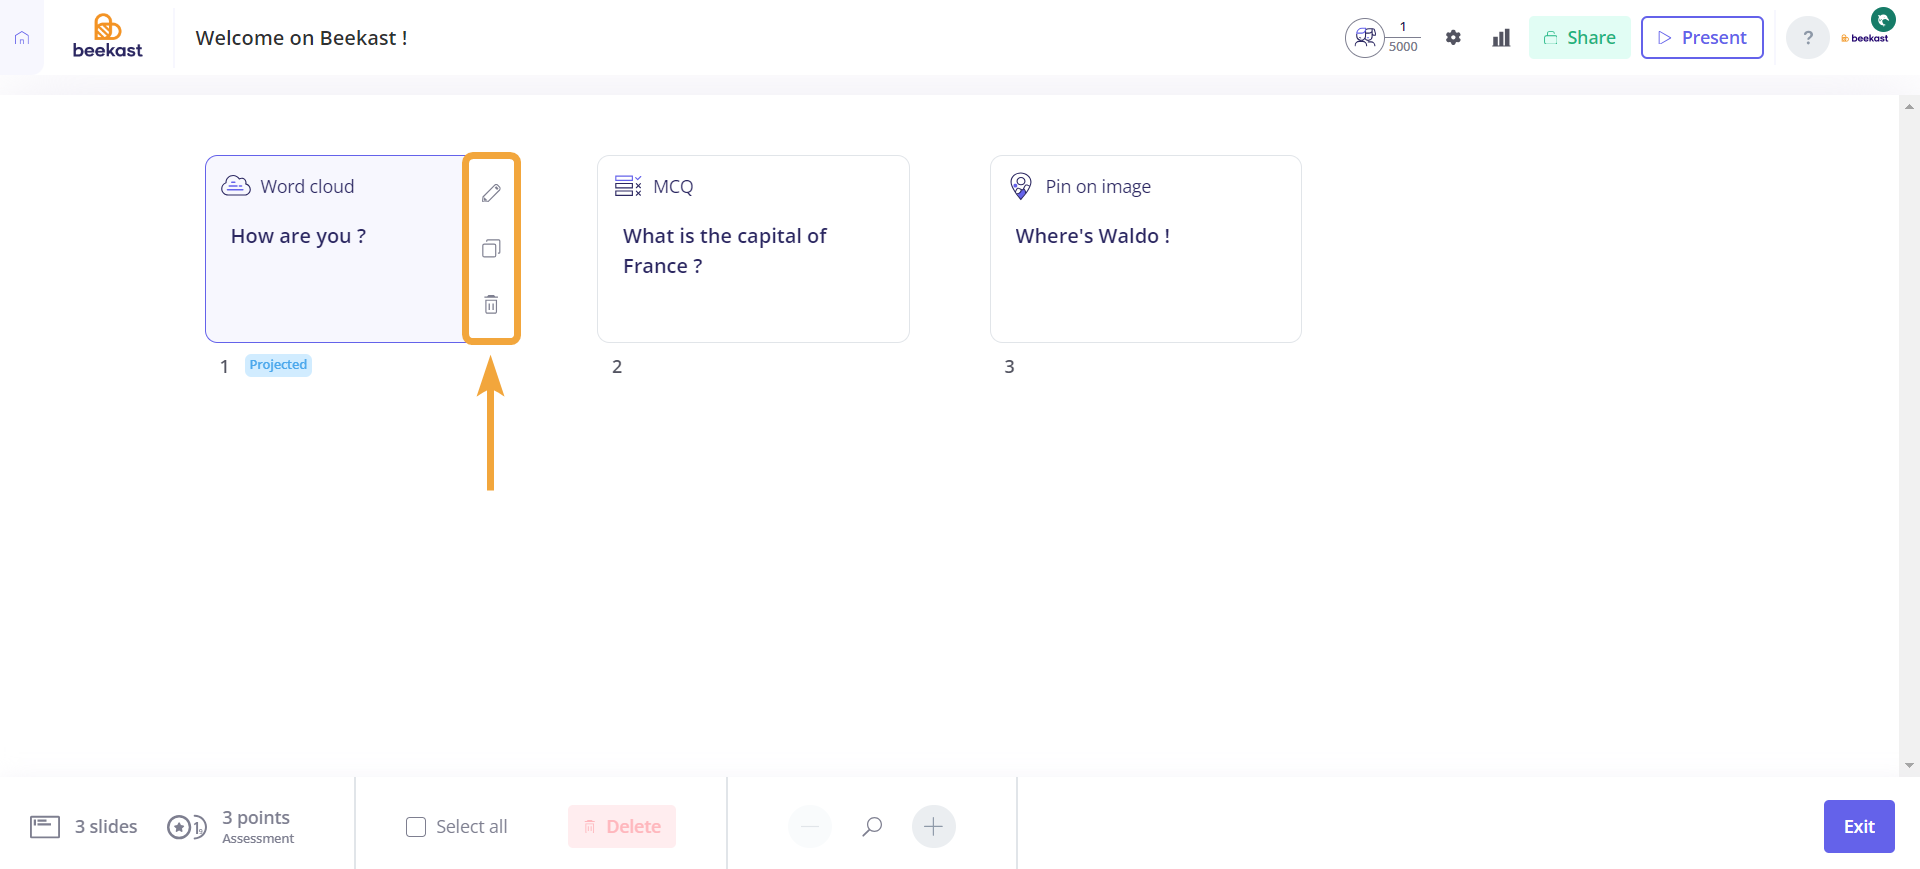The image size is (1920, 869).
Task: Click the scrollbar down arrow
Action: 1909,766
